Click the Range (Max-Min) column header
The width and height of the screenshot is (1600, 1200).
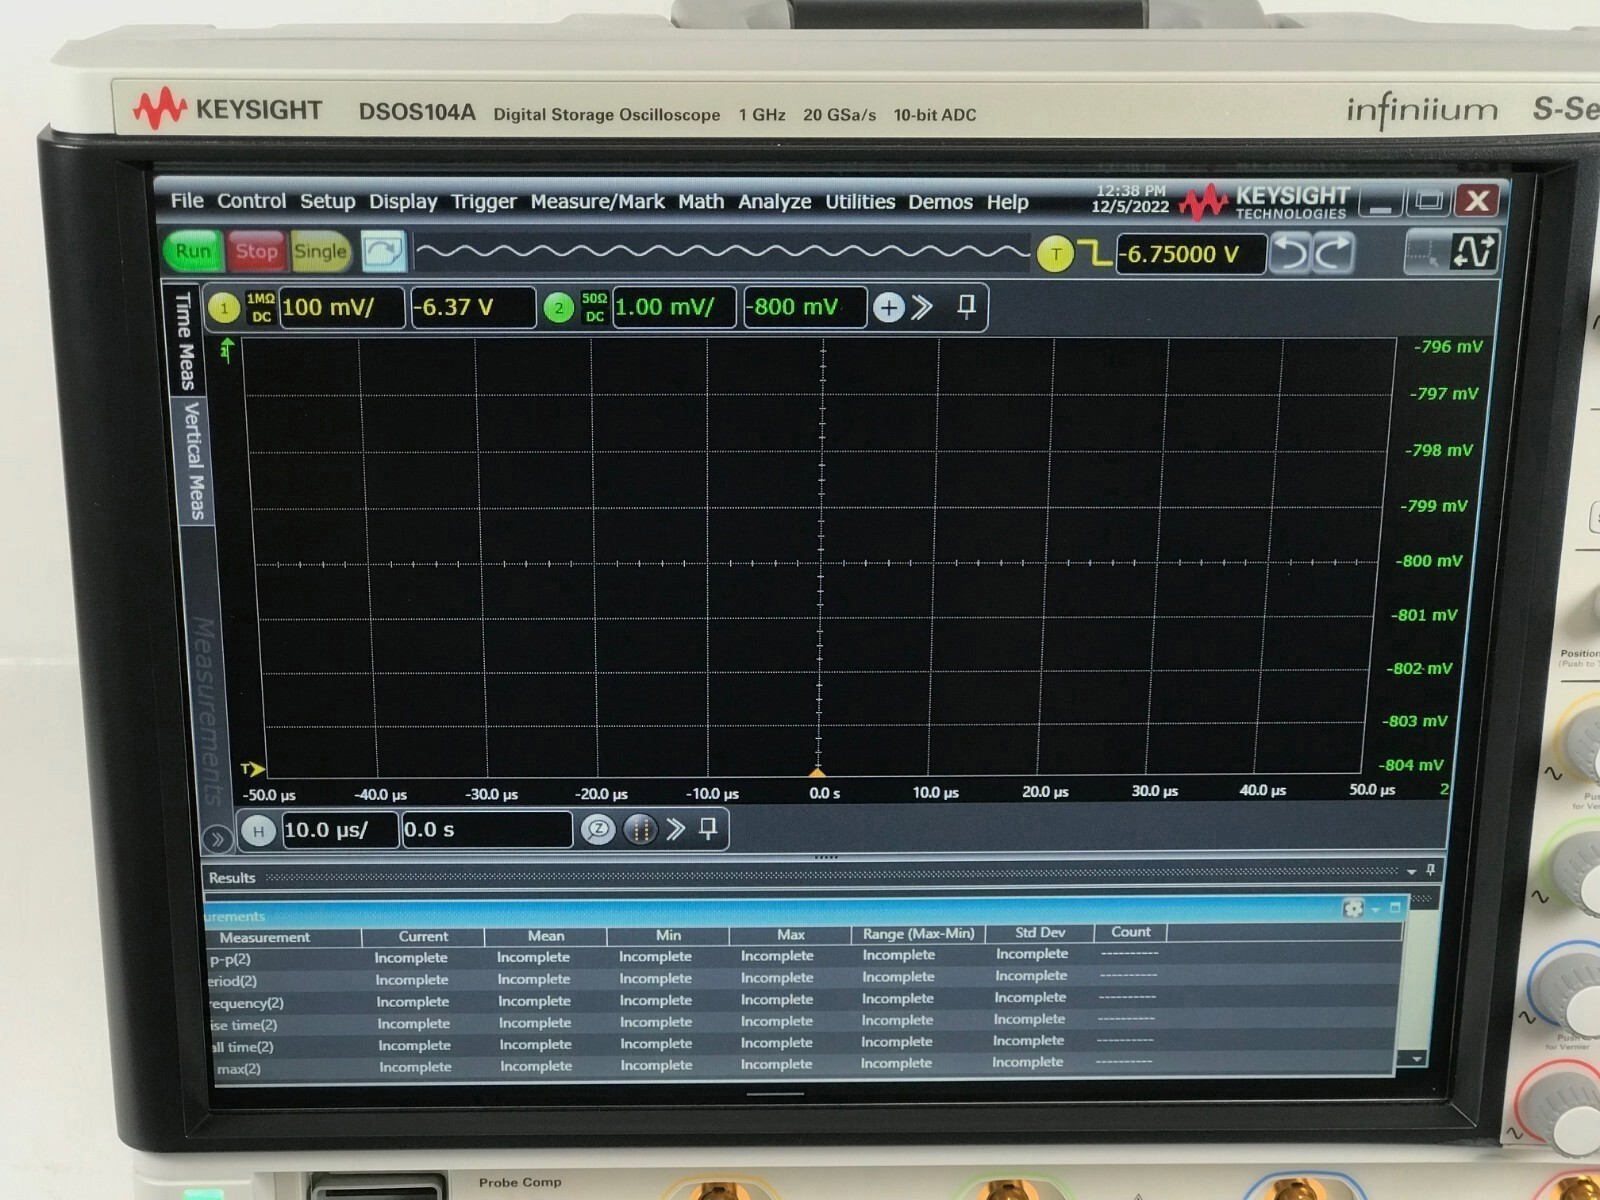point(918,934)
